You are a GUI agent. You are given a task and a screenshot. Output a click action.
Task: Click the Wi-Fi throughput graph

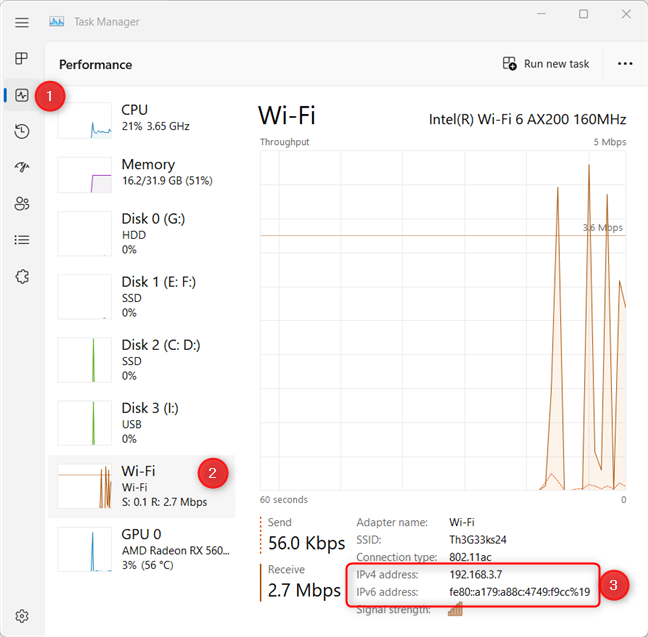(443, 320)
